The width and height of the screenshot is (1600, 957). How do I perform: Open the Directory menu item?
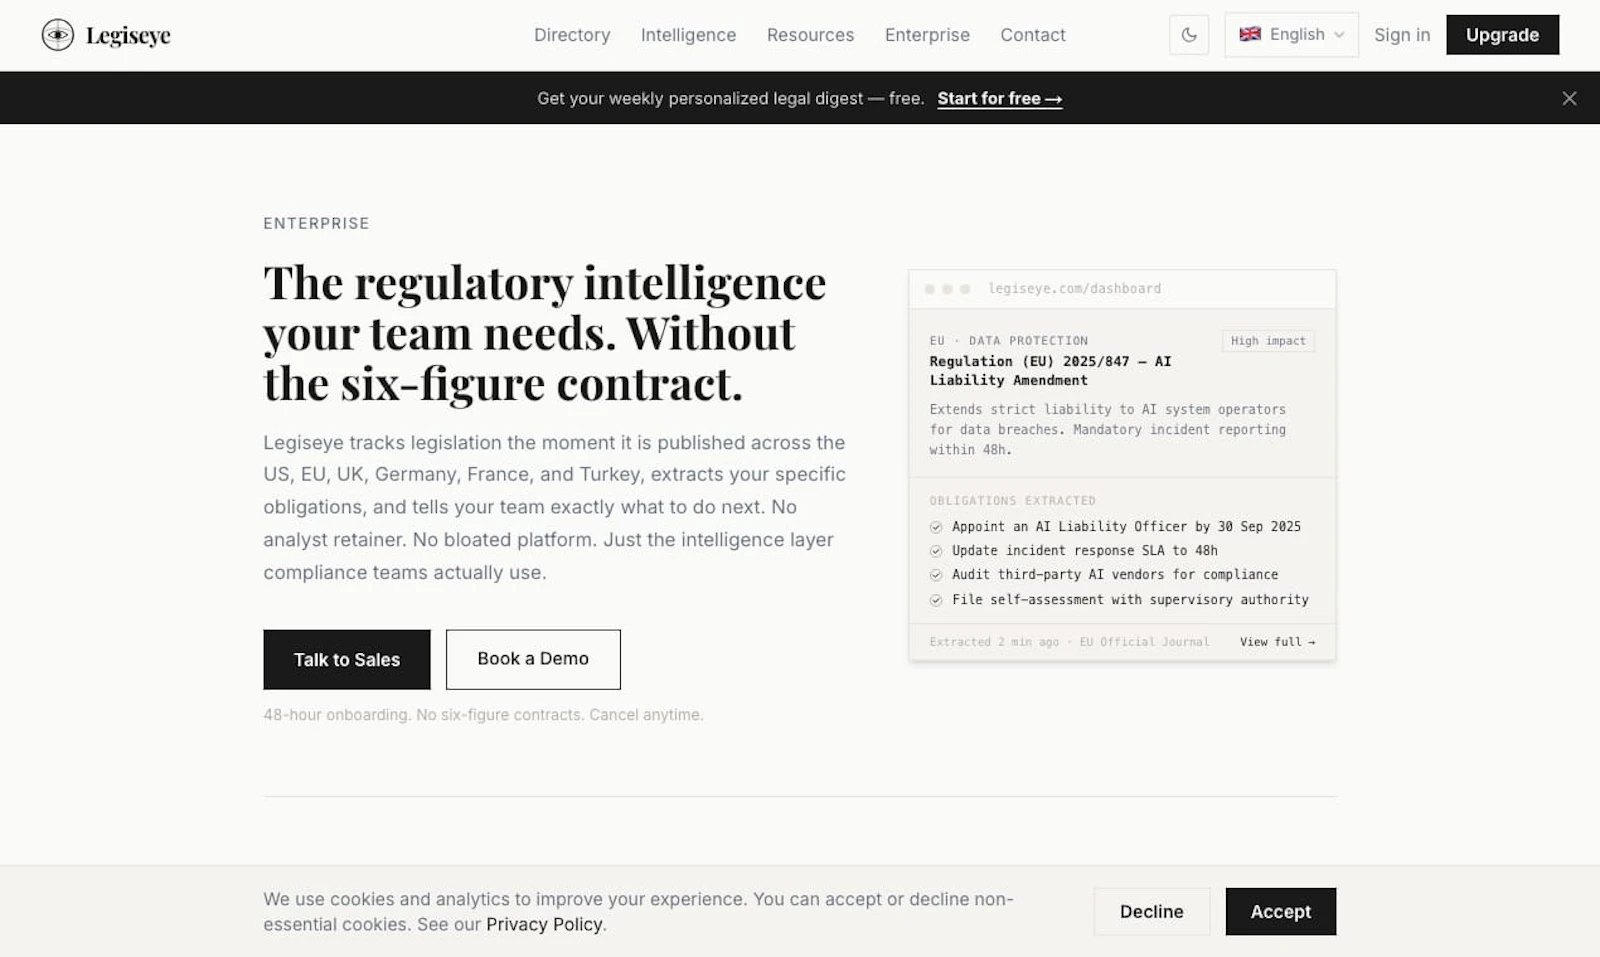572,35
